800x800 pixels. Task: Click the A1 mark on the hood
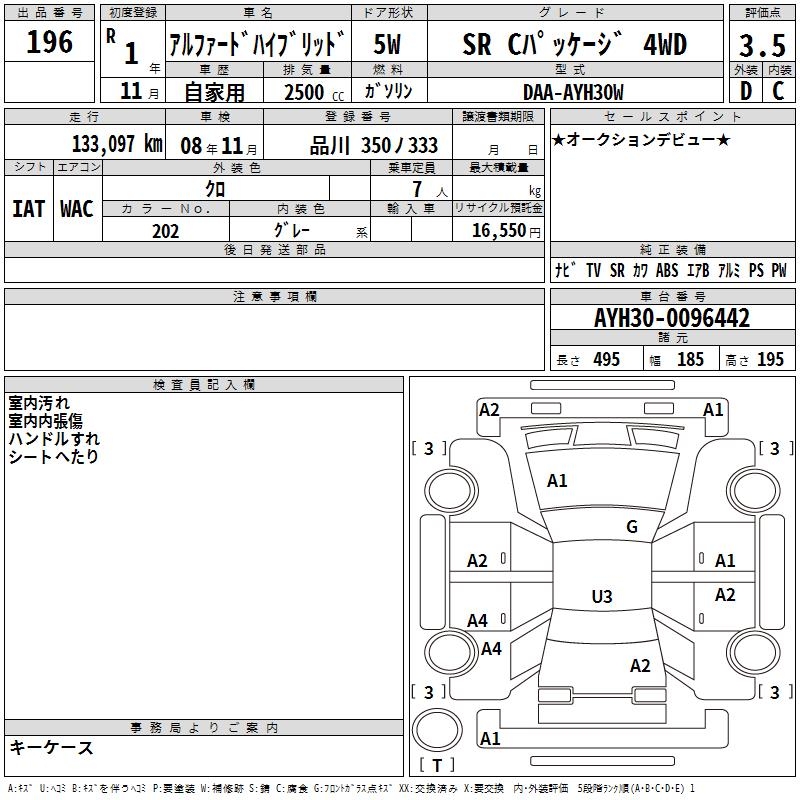tap(557, 481)
